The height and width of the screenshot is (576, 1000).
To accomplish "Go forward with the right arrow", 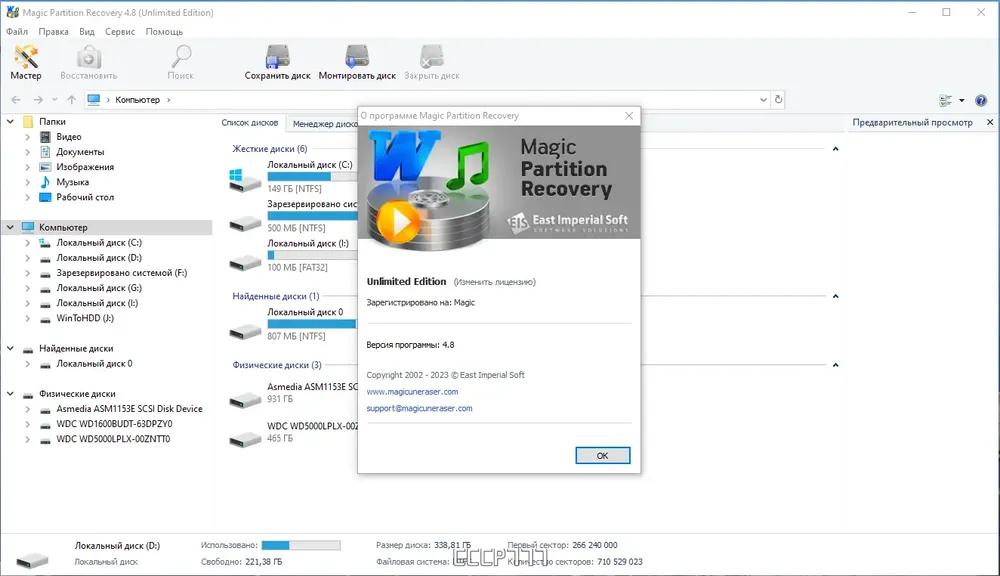I will click(x=38, y=100).
